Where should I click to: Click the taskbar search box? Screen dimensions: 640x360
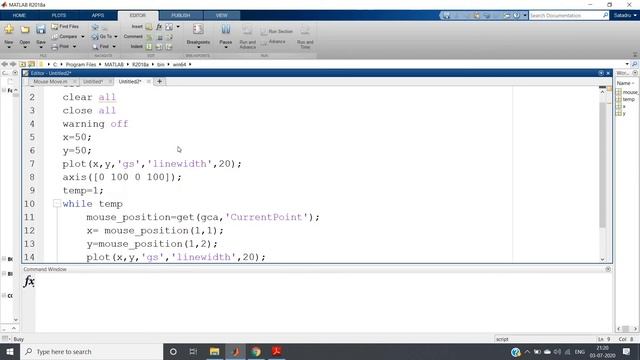coord(91,351)
